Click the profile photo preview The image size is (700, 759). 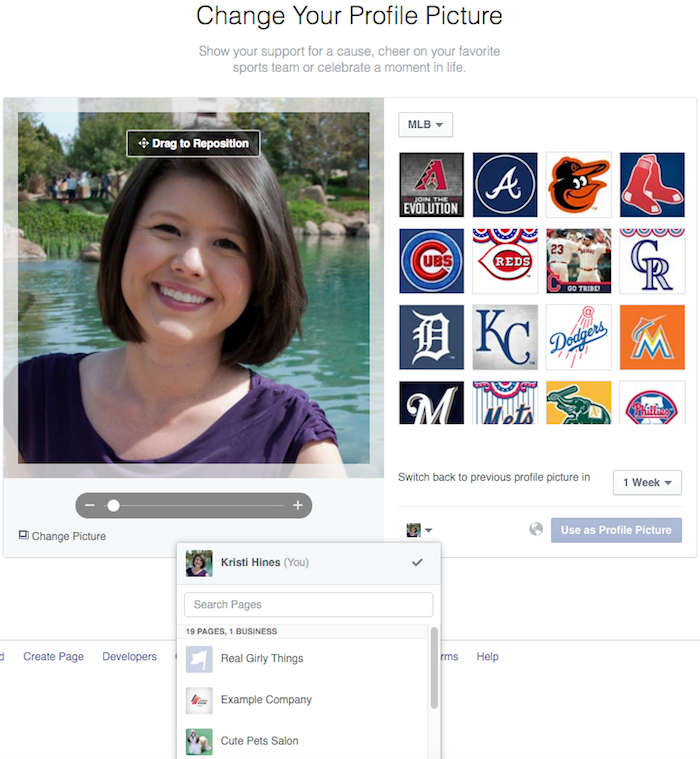click(194, 288)
